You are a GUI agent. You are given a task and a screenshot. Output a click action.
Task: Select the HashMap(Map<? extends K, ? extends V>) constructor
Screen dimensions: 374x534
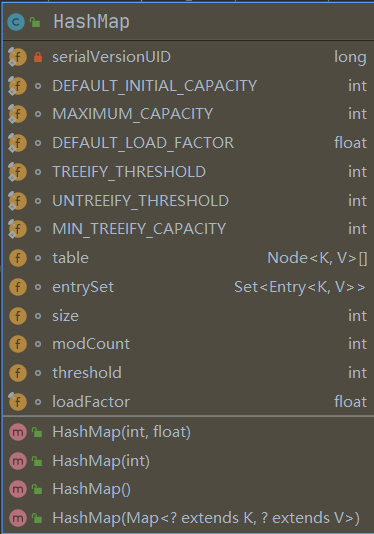188,518
